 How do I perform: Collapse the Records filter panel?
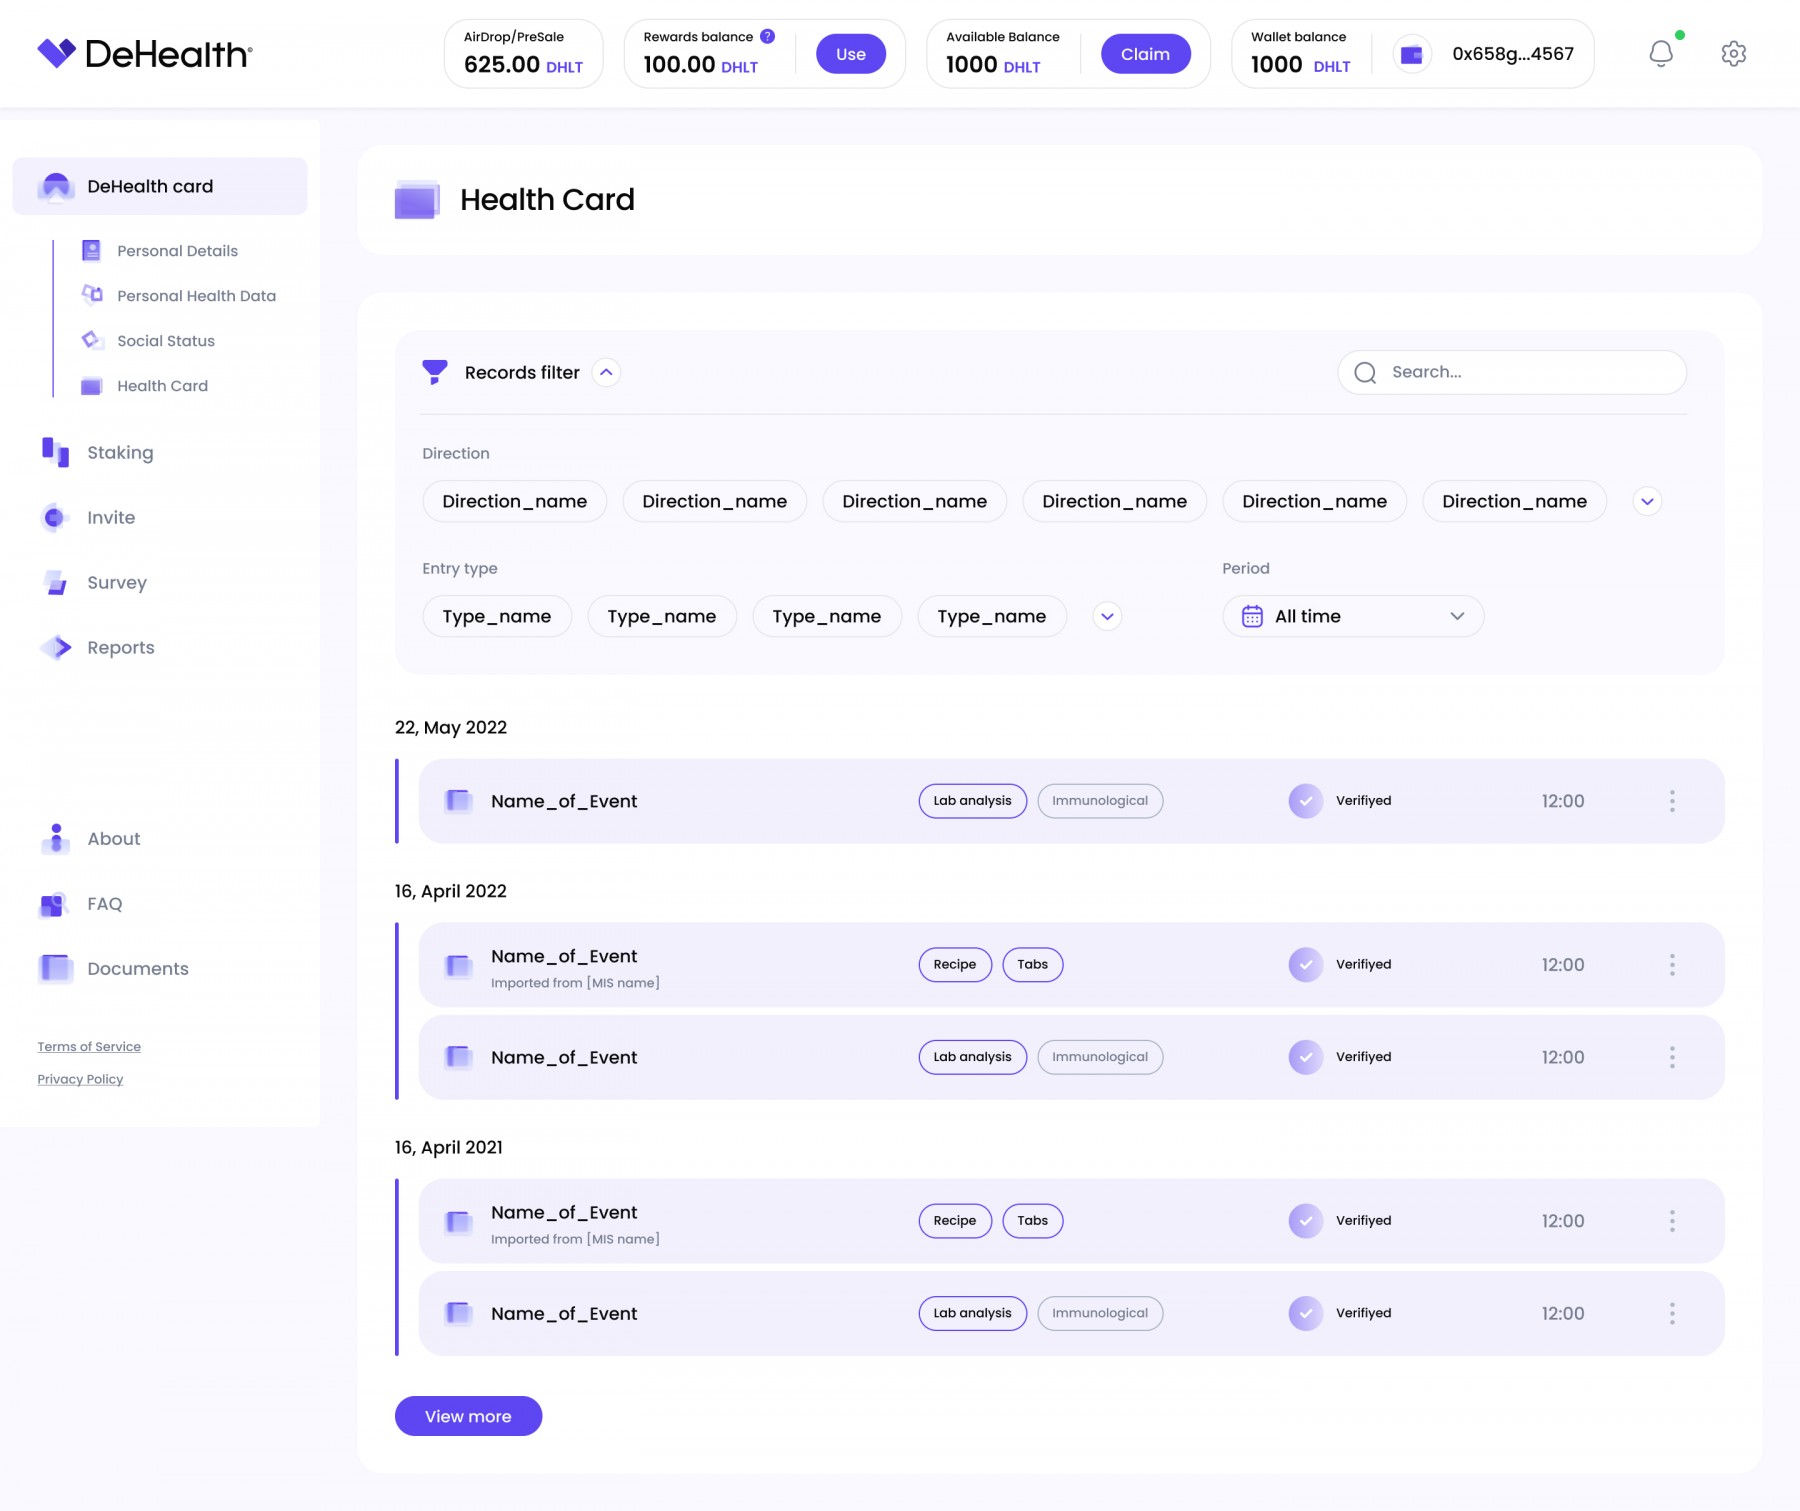click(606, 373)
